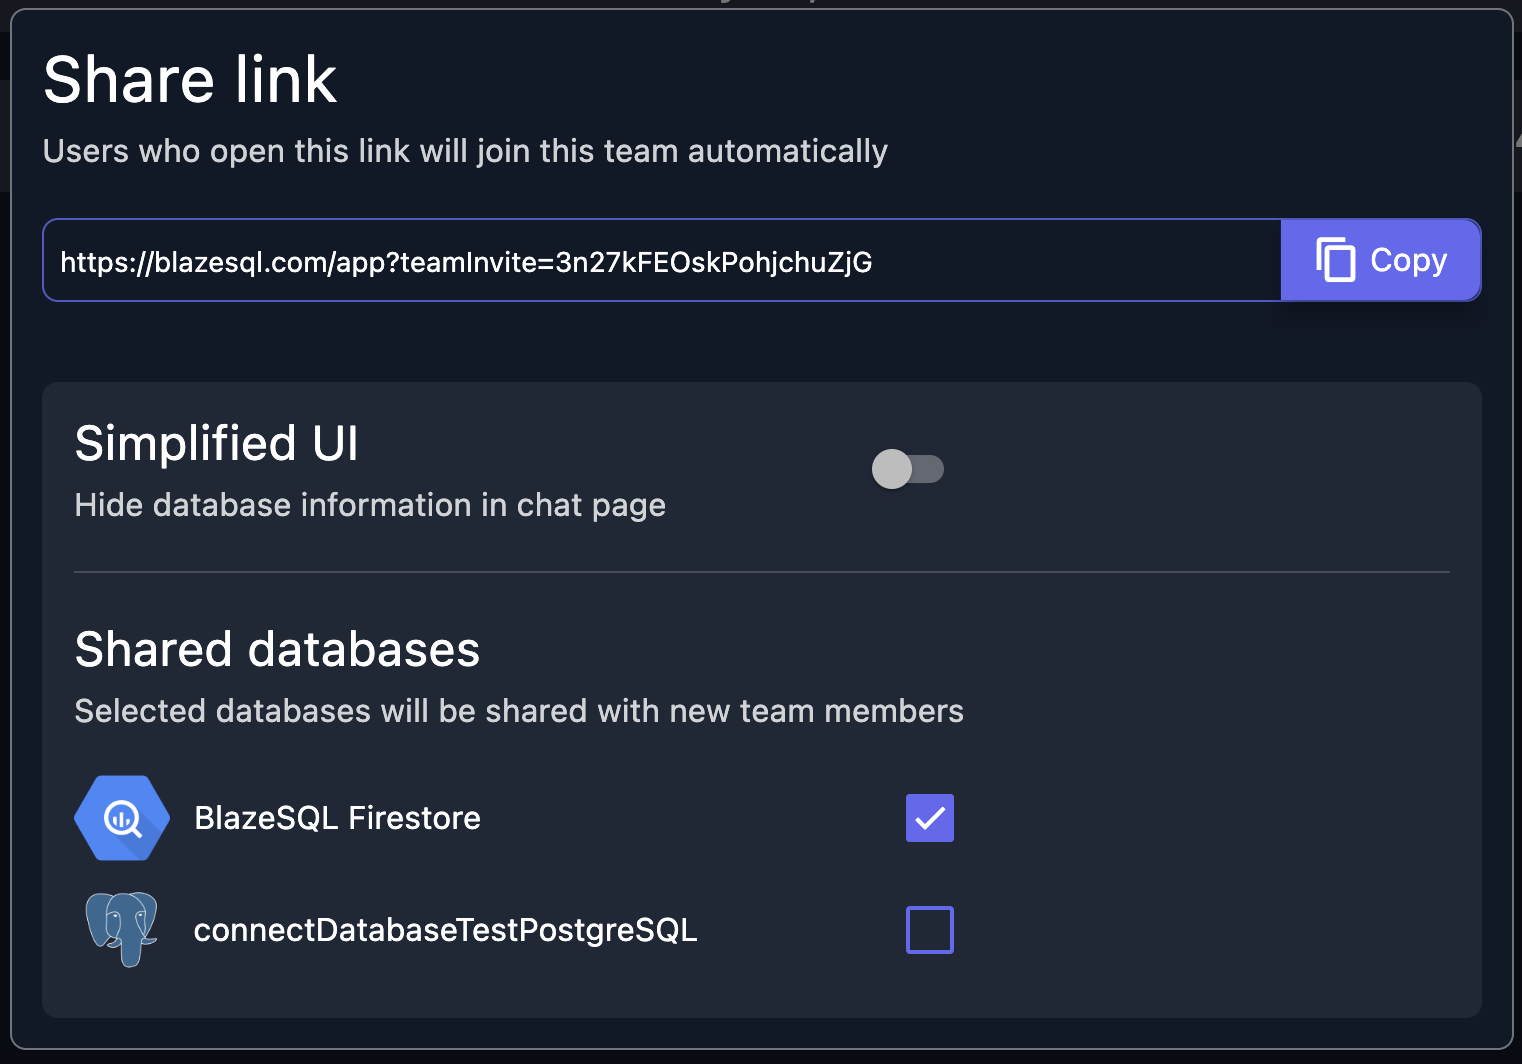The height and width of the screenshot is (1064, 1522).
Task: Click the connectDatabaseTestPostgreSQL label
Action: coord(446,929)
